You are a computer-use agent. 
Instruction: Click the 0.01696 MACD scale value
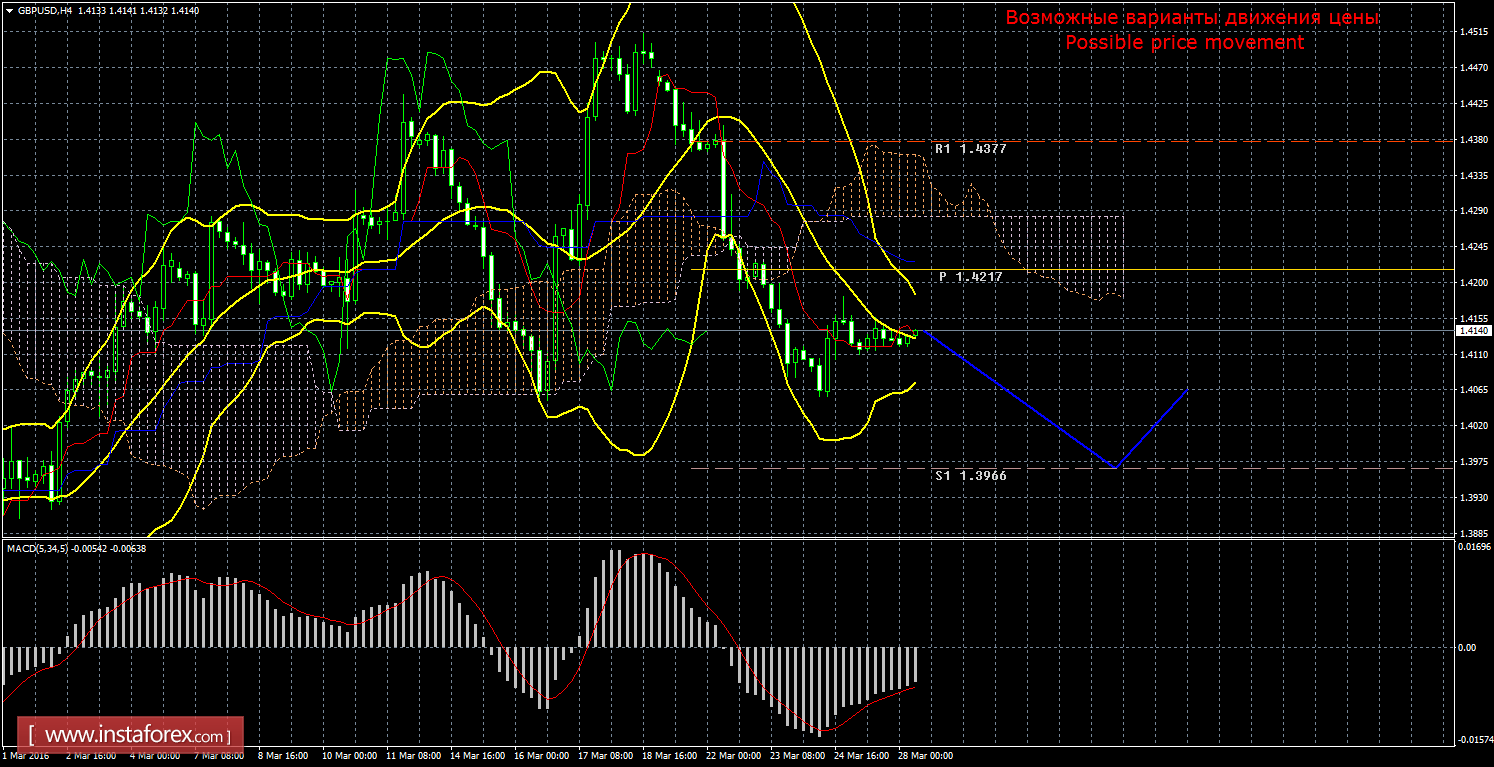pos(1474,548)
